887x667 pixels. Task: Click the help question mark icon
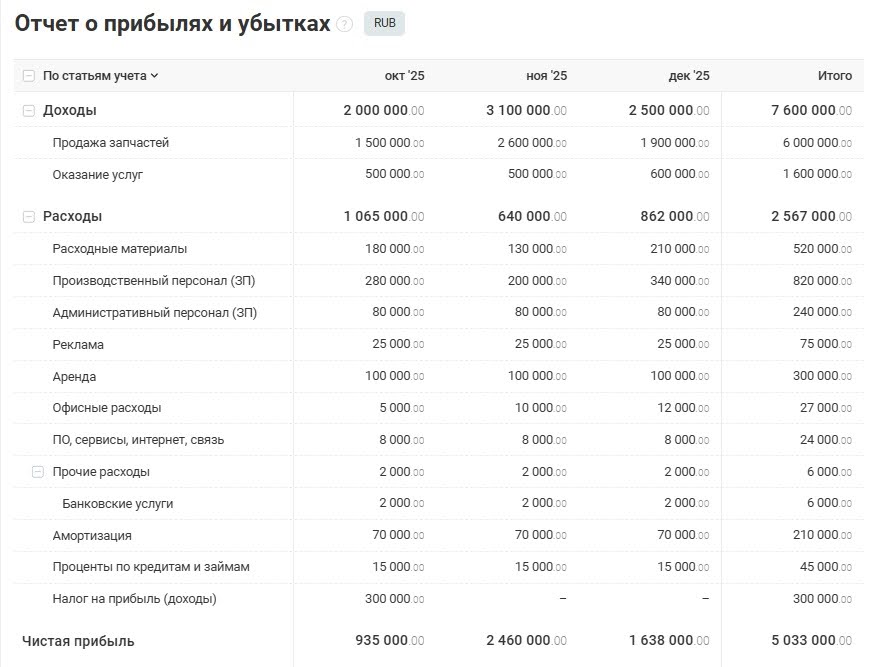pos(345,24)
